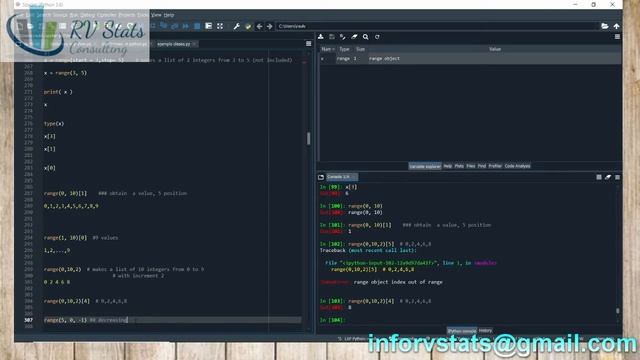Select the IPython console bottom tab
The height and width of the screenshot is (360, 640).
[x=462, y=331]
